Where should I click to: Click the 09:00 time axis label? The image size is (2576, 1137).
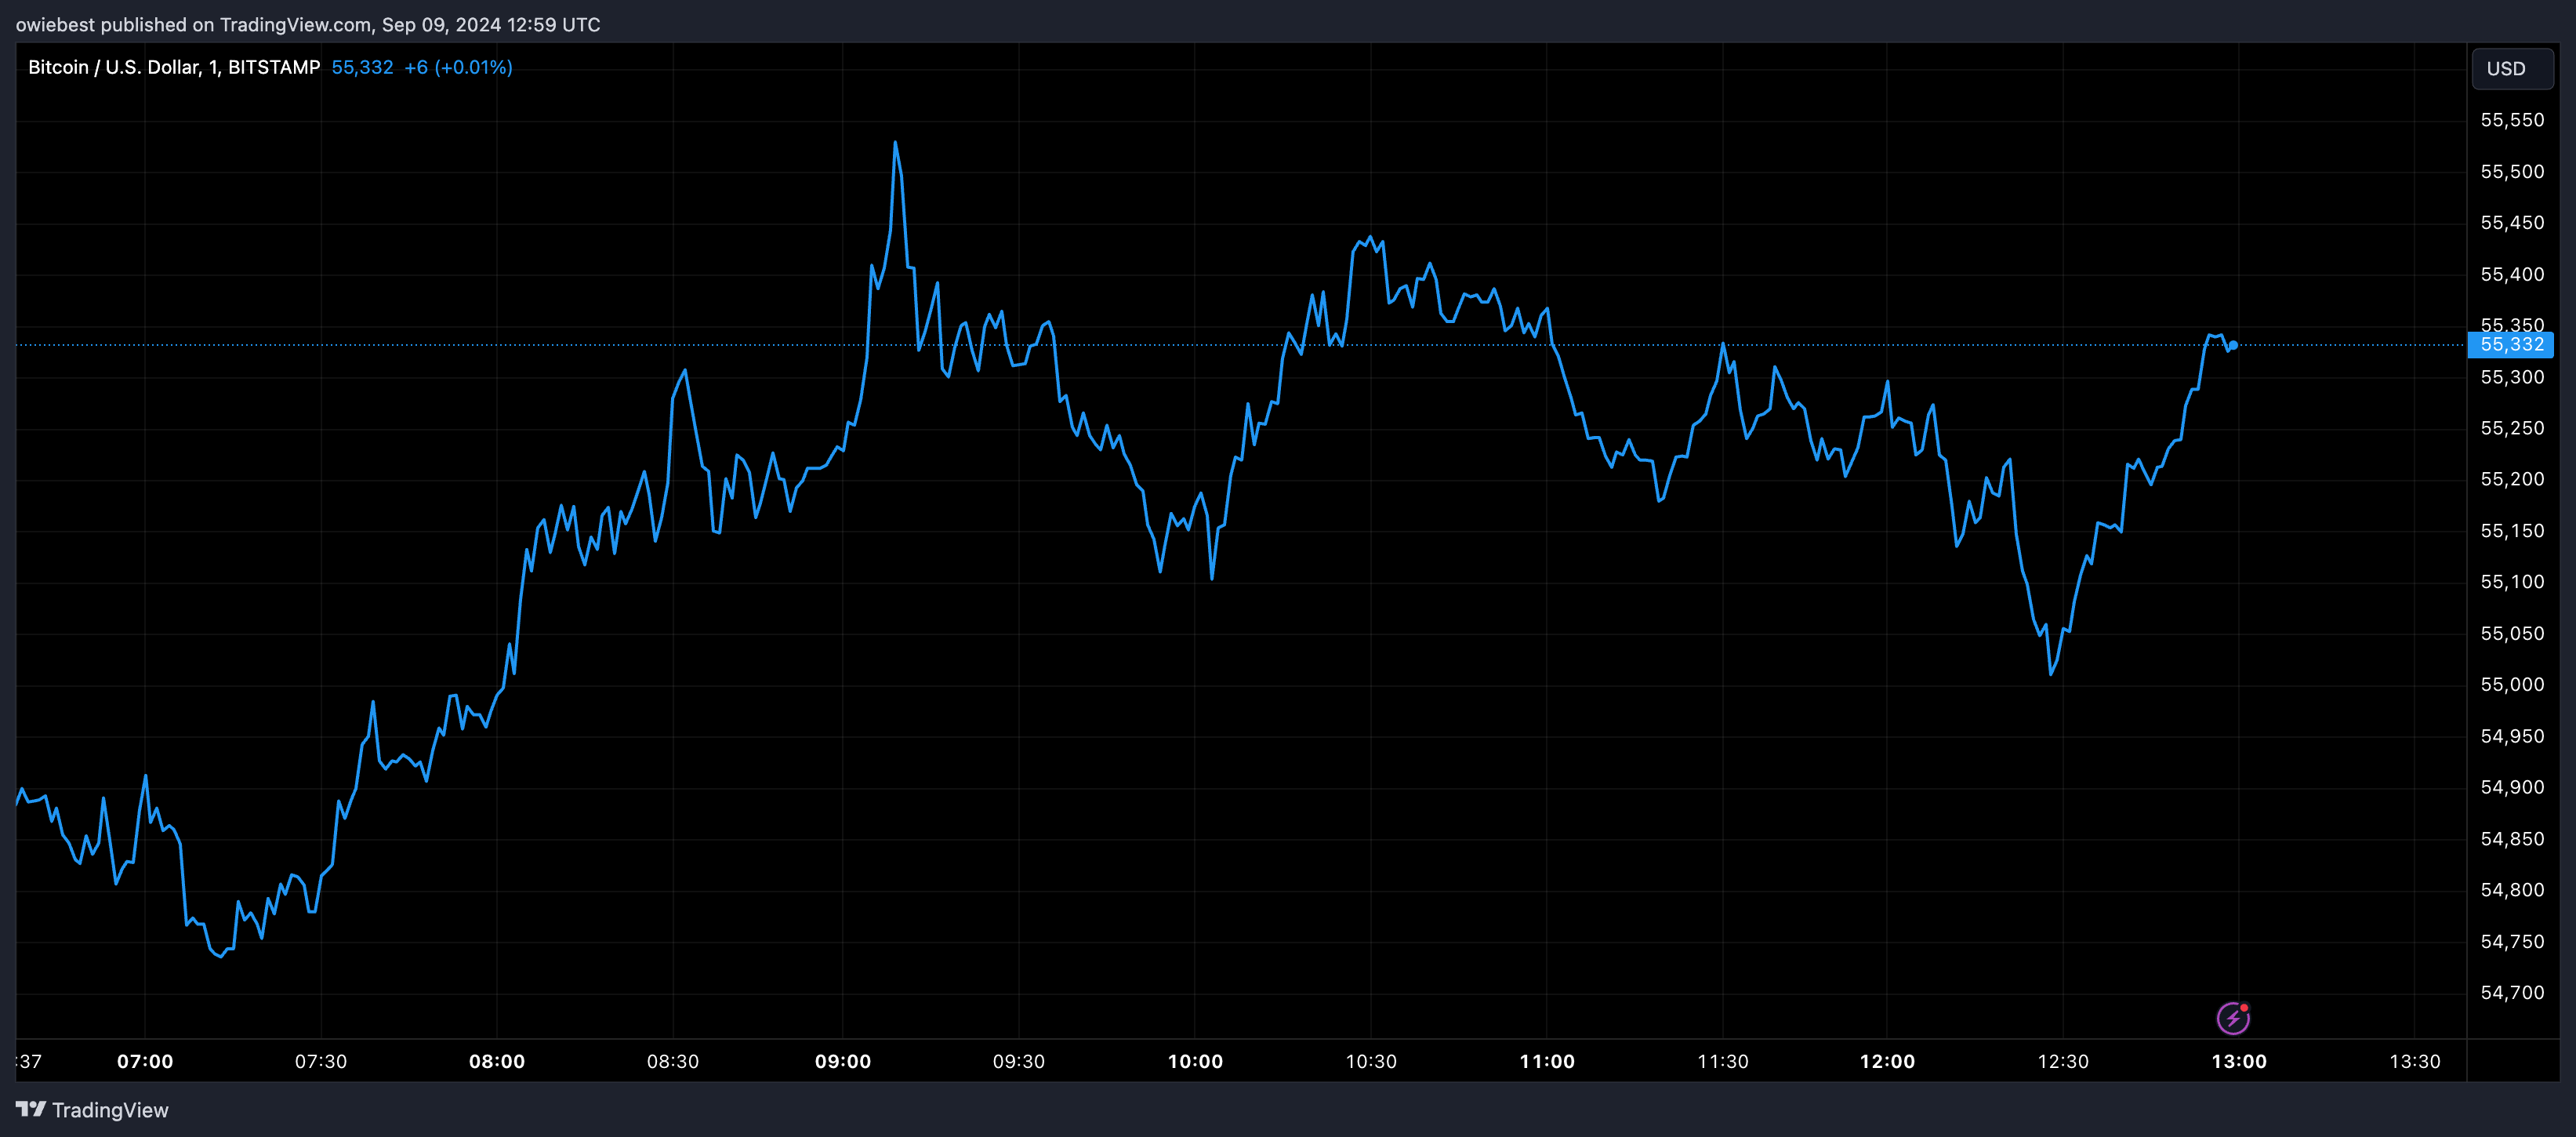click(x=843, y=1061)
